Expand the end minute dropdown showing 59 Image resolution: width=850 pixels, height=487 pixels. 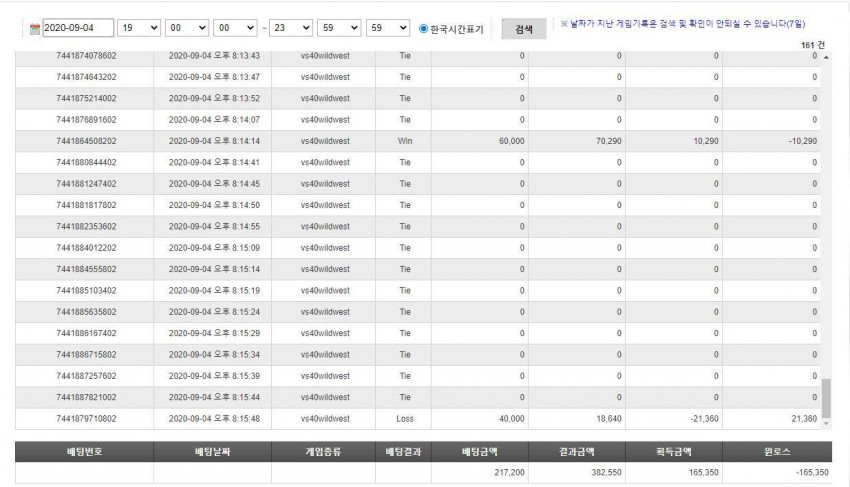point(339,28)
